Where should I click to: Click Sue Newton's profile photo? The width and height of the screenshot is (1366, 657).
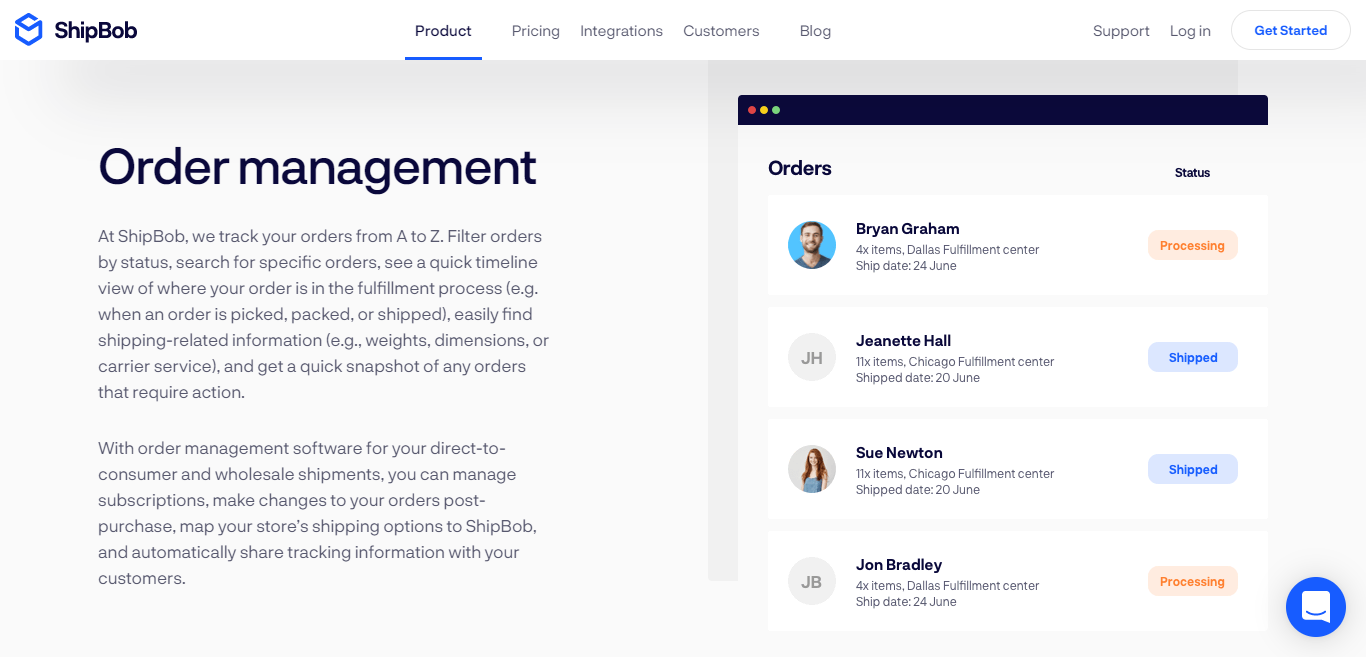click(812, 469)
